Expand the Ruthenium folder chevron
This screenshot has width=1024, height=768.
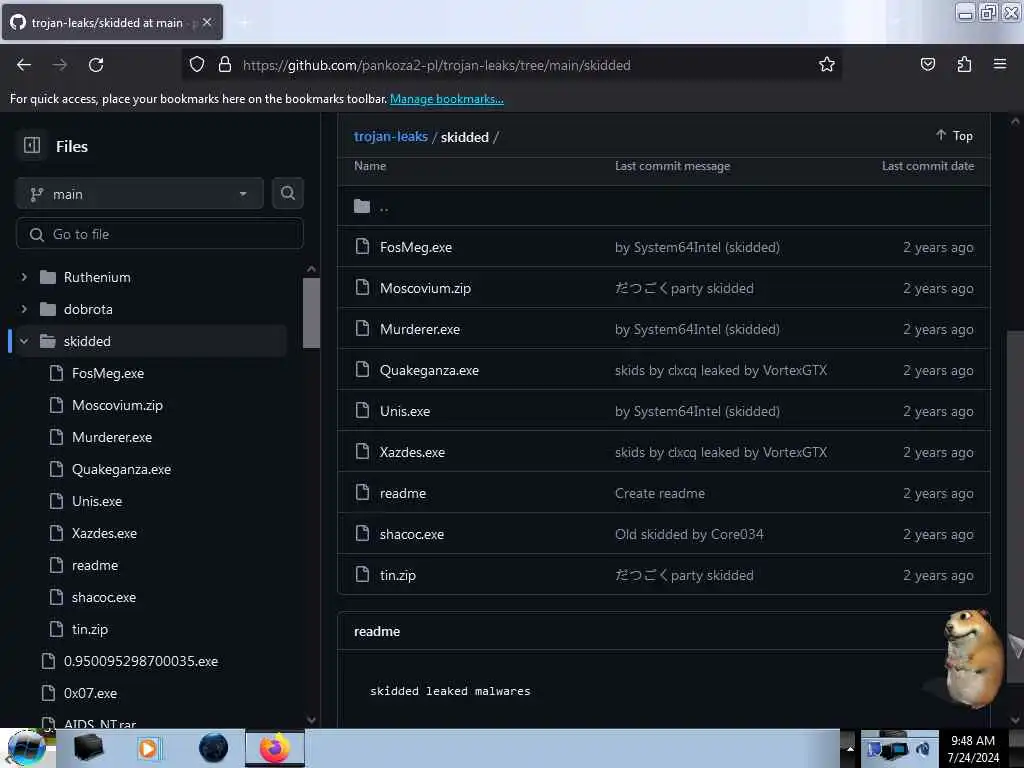24,277
